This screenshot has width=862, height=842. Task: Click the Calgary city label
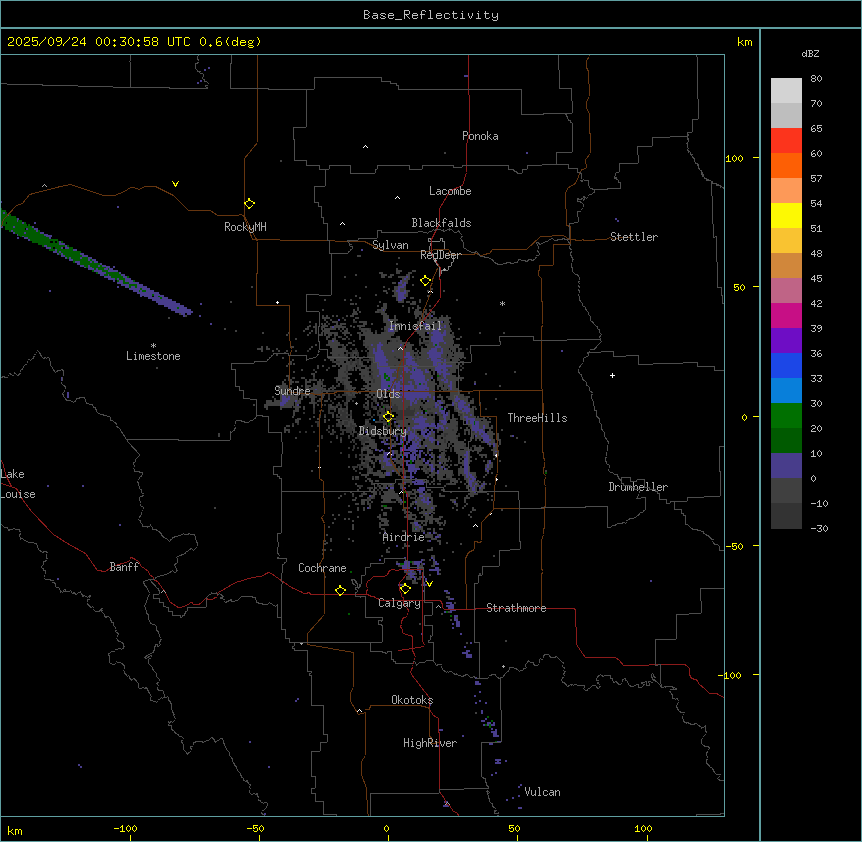click(x=399, y=604)
